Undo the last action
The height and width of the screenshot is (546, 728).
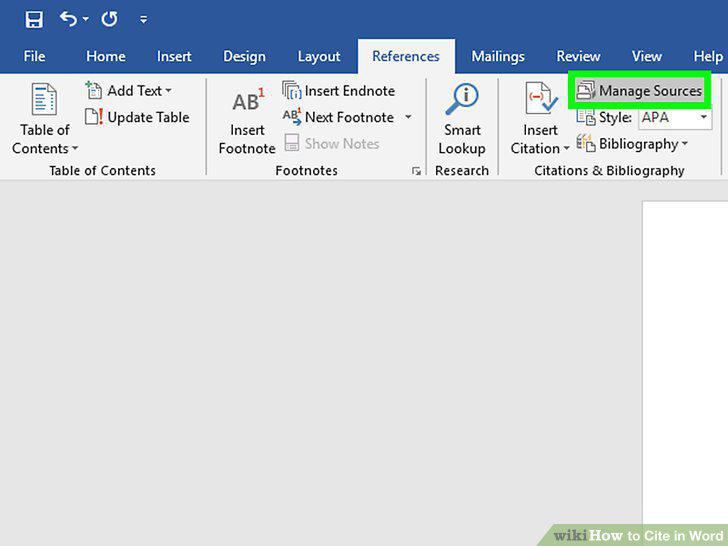tap(68, 20)
